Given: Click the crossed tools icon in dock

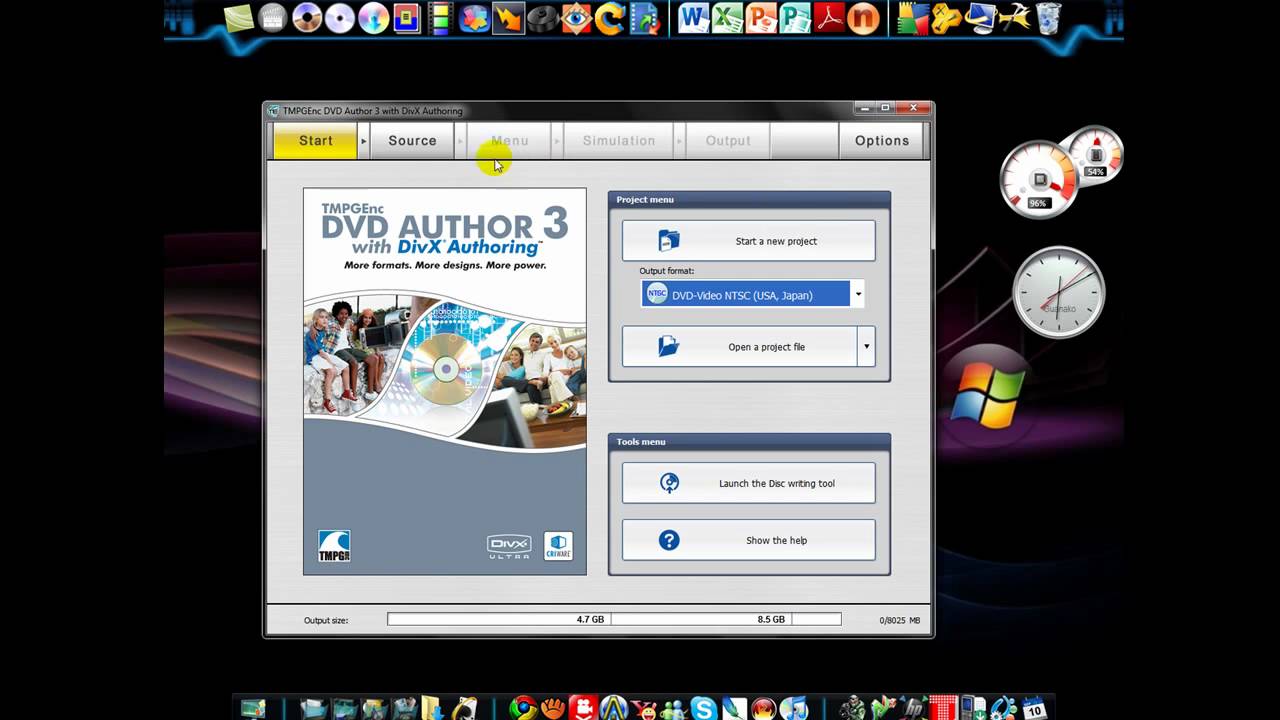Looking at the screenshot, I should 1015,18.
